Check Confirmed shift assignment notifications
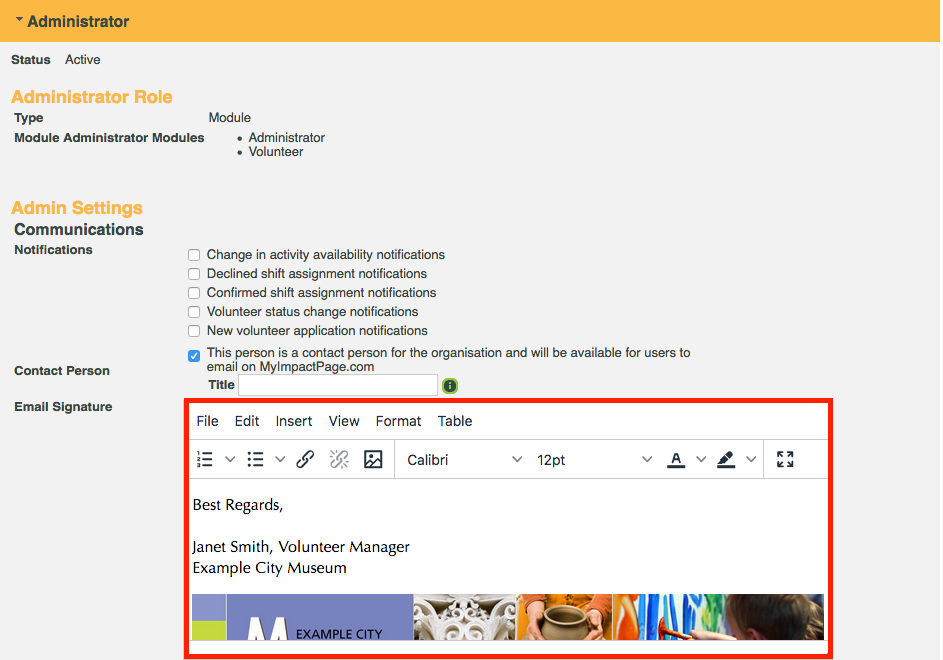The width and height of the screenshot is (943, 660). click(x=194, y=293)
